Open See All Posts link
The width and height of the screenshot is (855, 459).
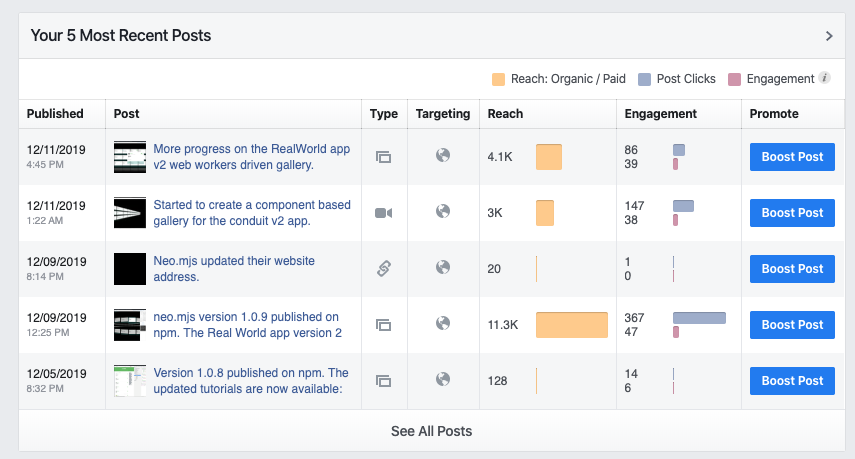point(431,431)
